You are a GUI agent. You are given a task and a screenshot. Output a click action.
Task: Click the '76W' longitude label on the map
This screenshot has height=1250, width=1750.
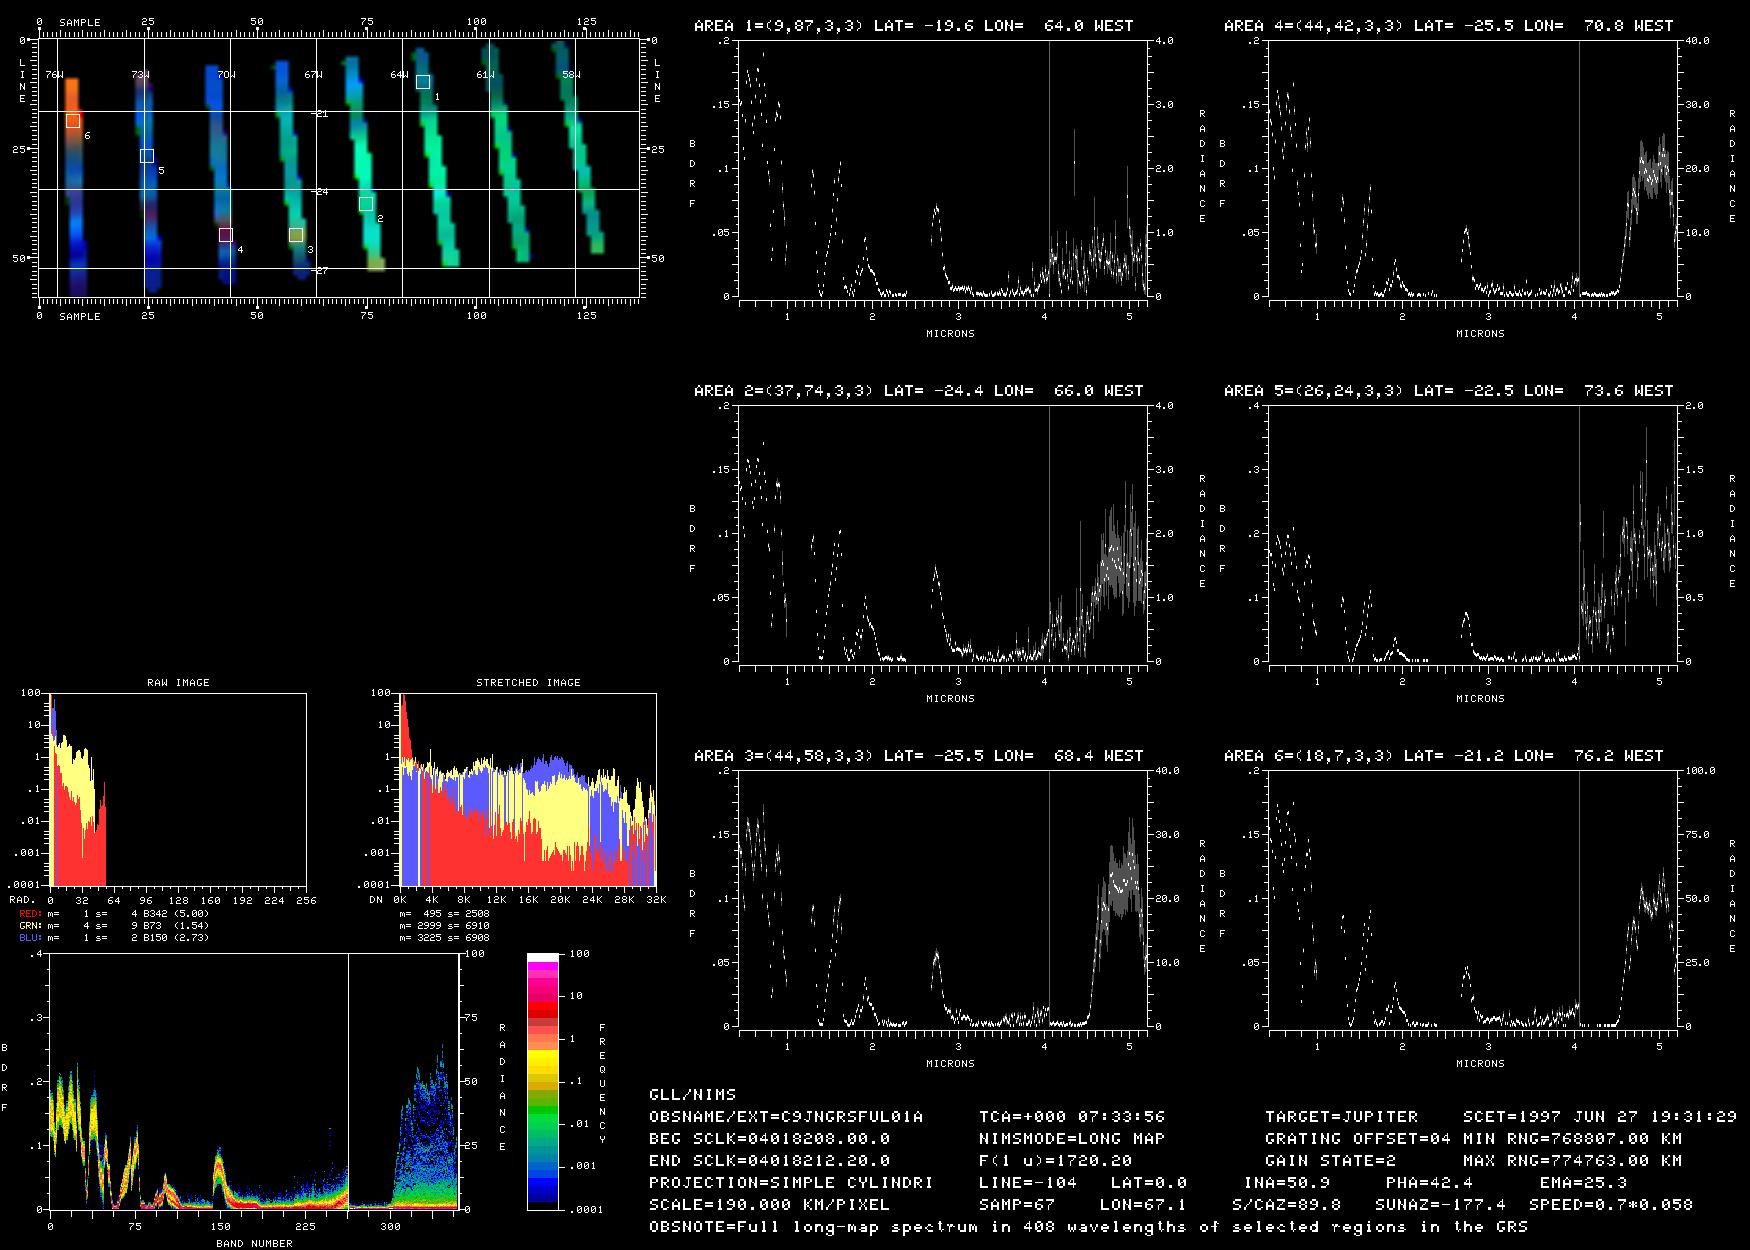(54, 75)
